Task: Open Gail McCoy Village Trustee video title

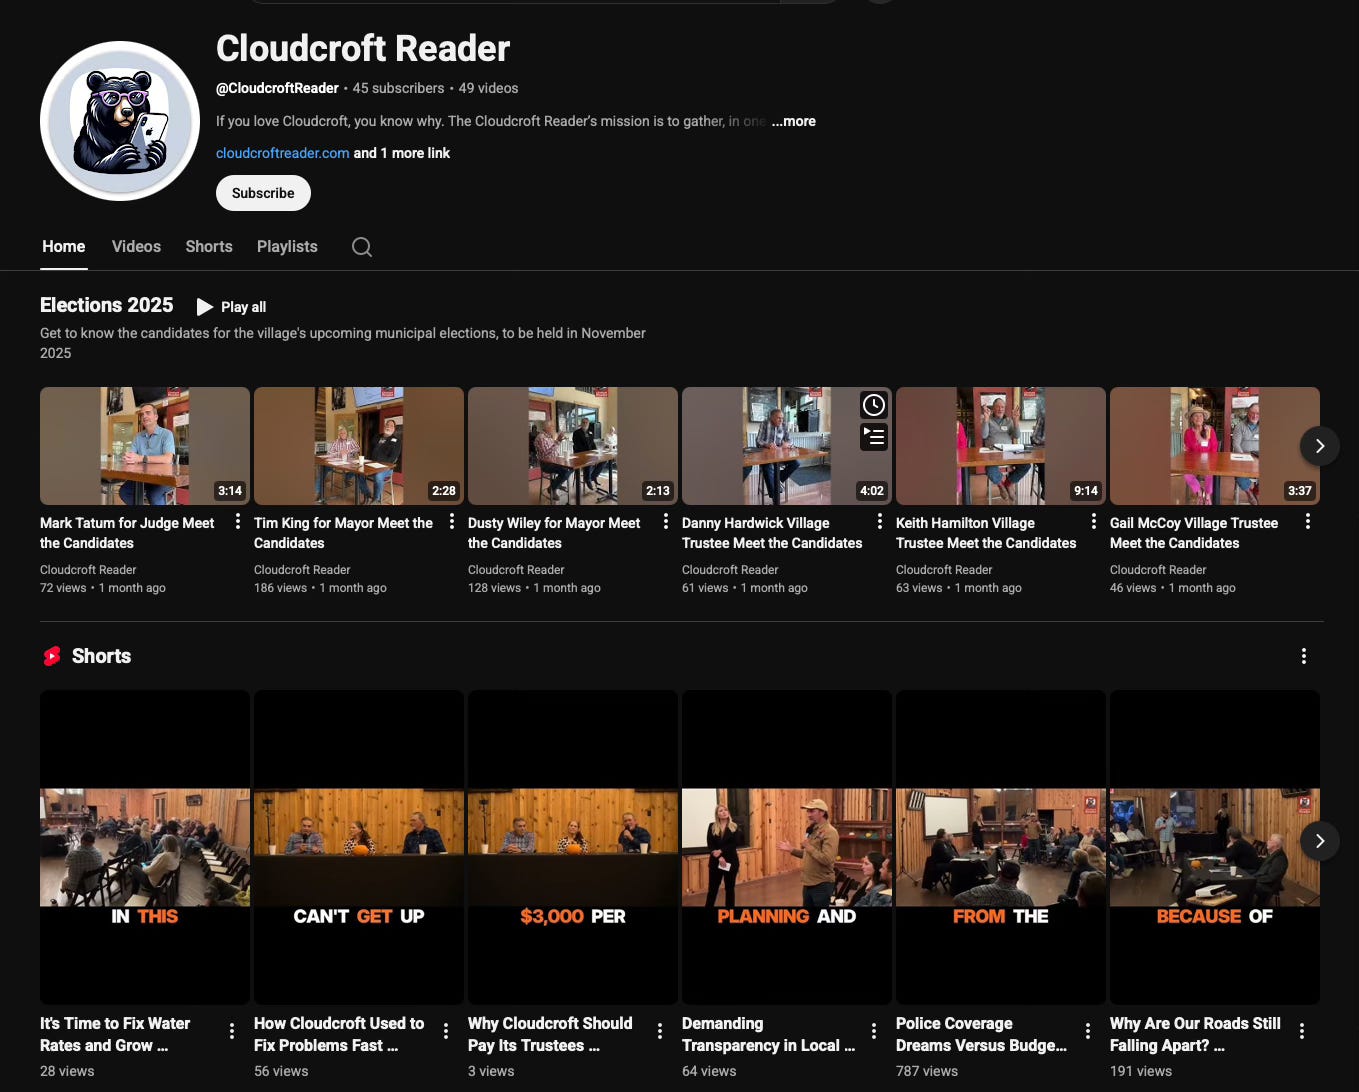Action: coord(1194,533)
